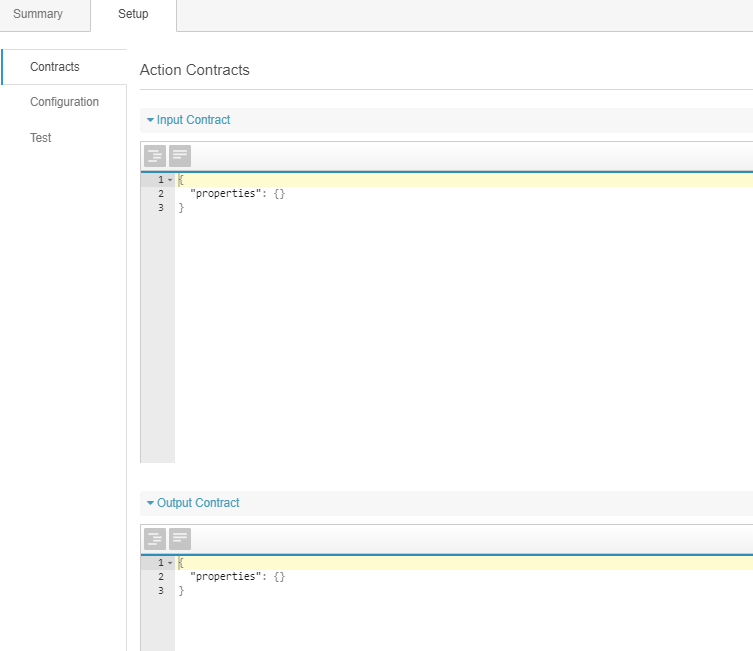Compact JSON in Output Contract editor
Viewport: 753px width, 651px height.
(180, 539)
